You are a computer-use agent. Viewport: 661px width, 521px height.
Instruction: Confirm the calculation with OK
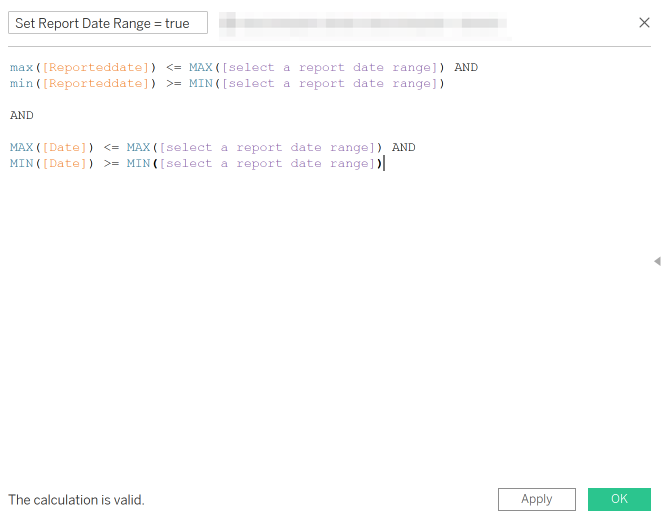[619, 499]
